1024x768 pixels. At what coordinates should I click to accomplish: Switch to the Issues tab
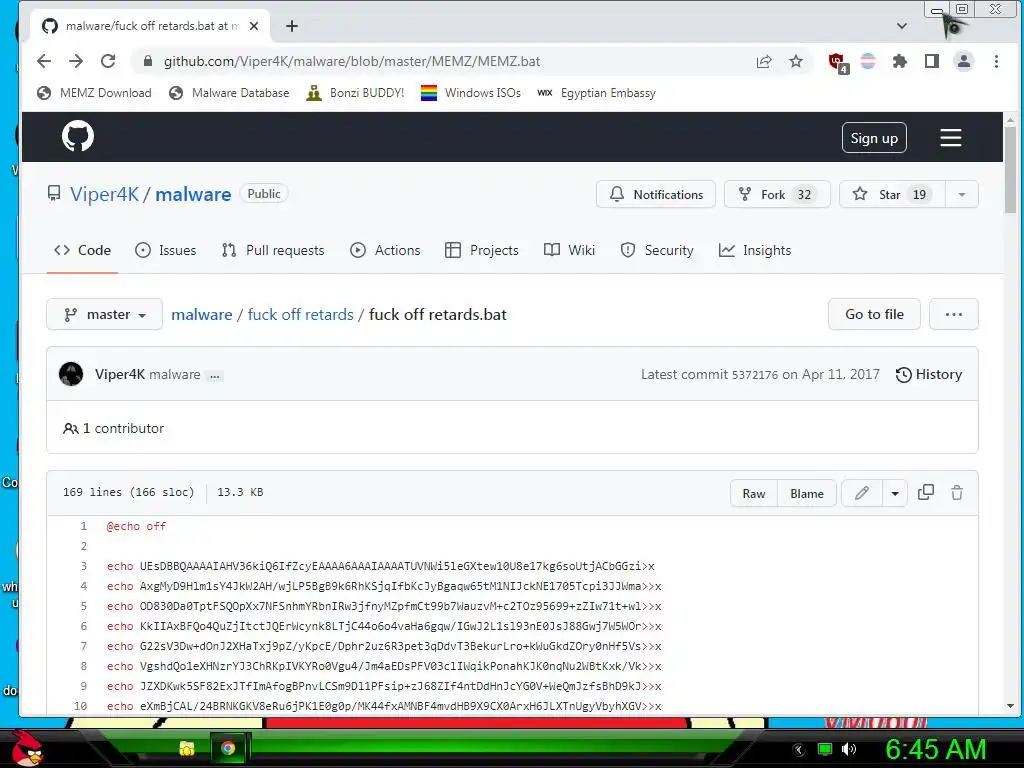point(165,250)
